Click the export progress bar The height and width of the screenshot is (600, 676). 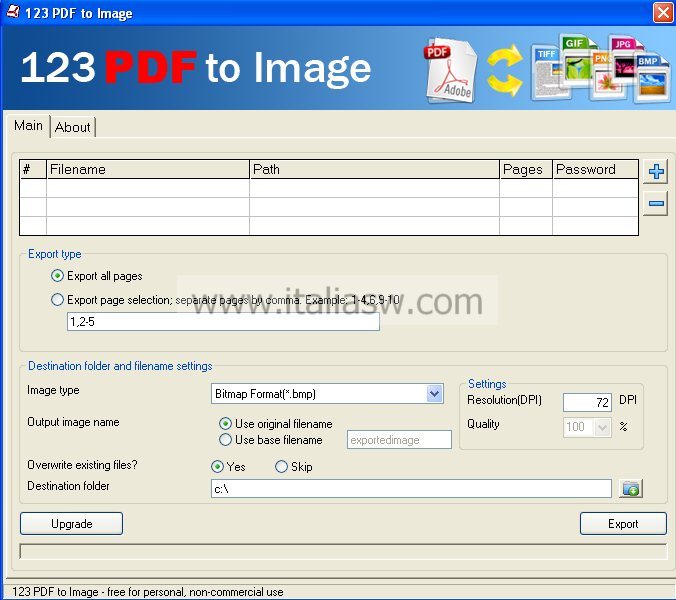tap(343, 552)
